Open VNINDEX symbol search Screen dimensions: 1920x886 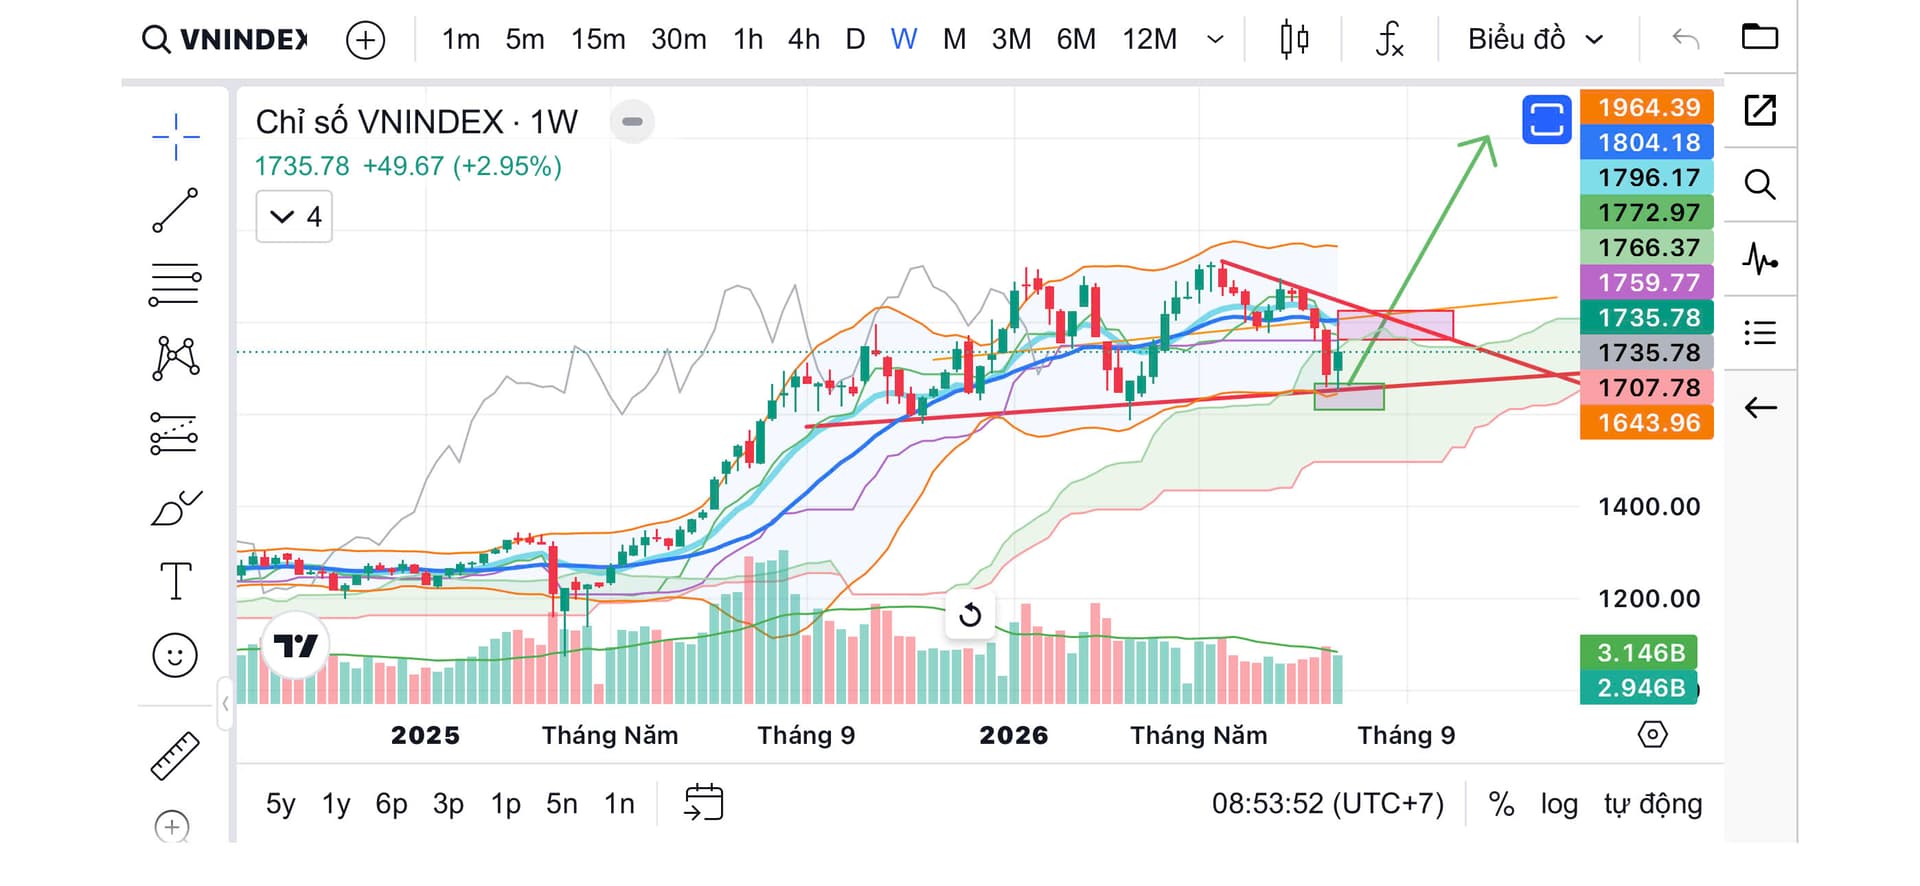pos(225,39)
